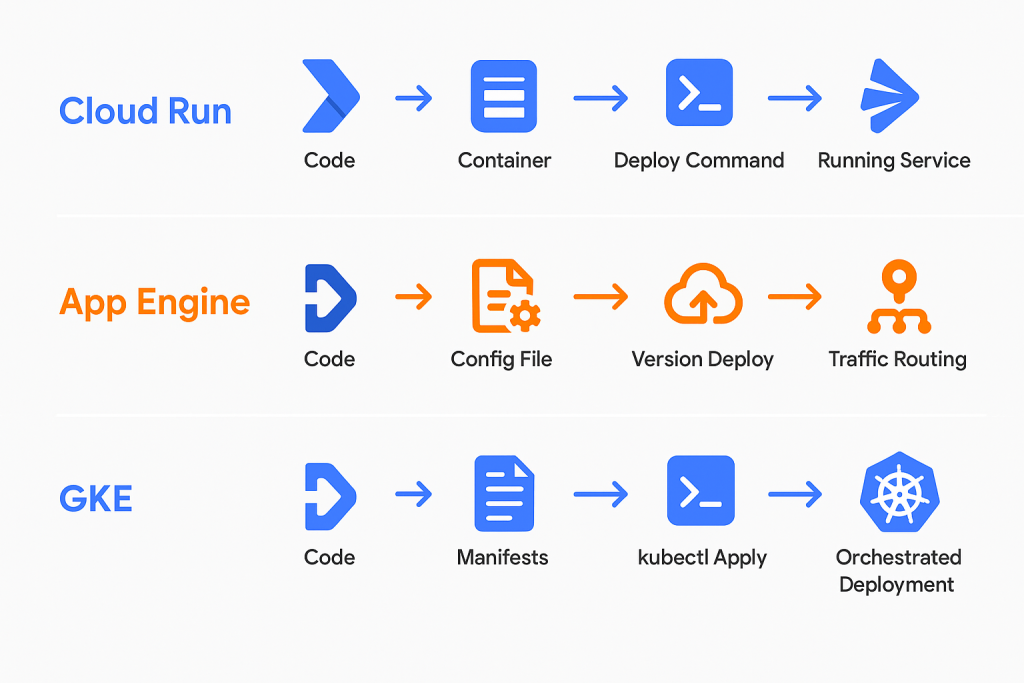Click the Traffic Routing label text
The width and height of the screenshot is (1024, 683).
pos(897,358)
